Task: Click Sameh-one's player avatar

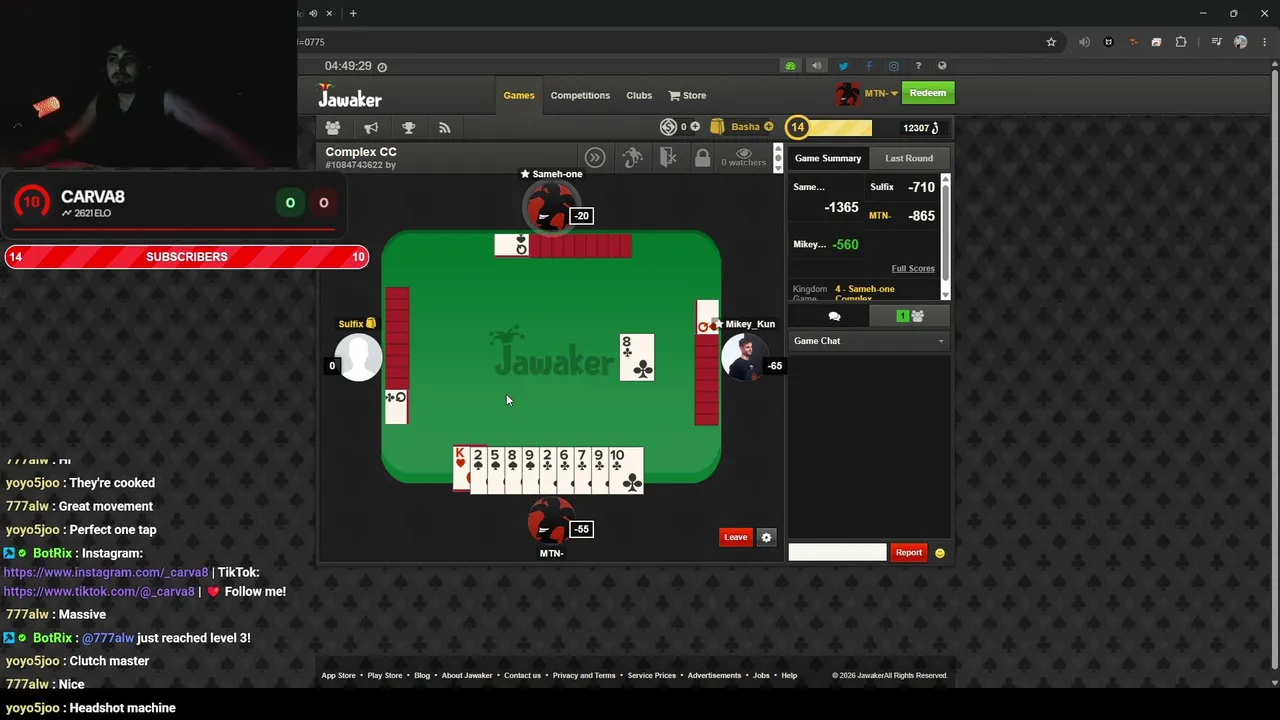Action: [x=549, y=208]
